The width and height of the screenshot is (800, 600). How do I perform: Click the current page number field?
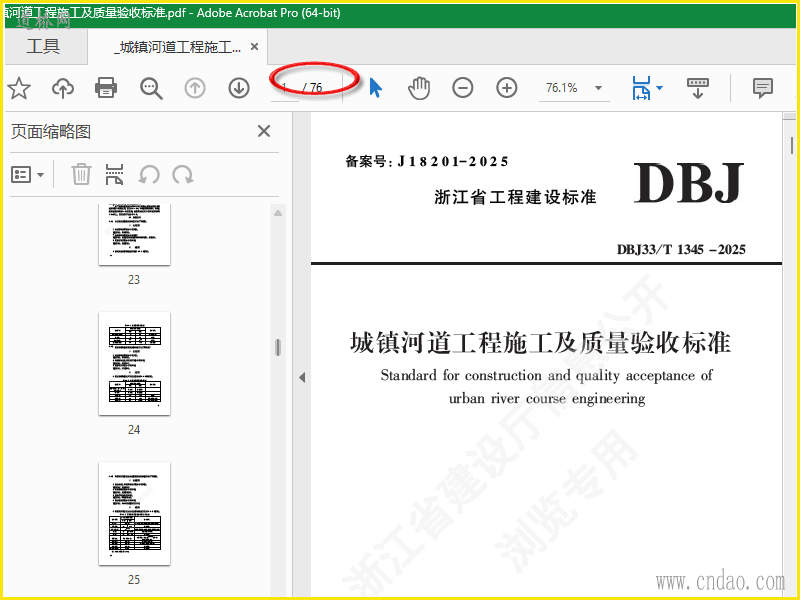tap(285, 88)
